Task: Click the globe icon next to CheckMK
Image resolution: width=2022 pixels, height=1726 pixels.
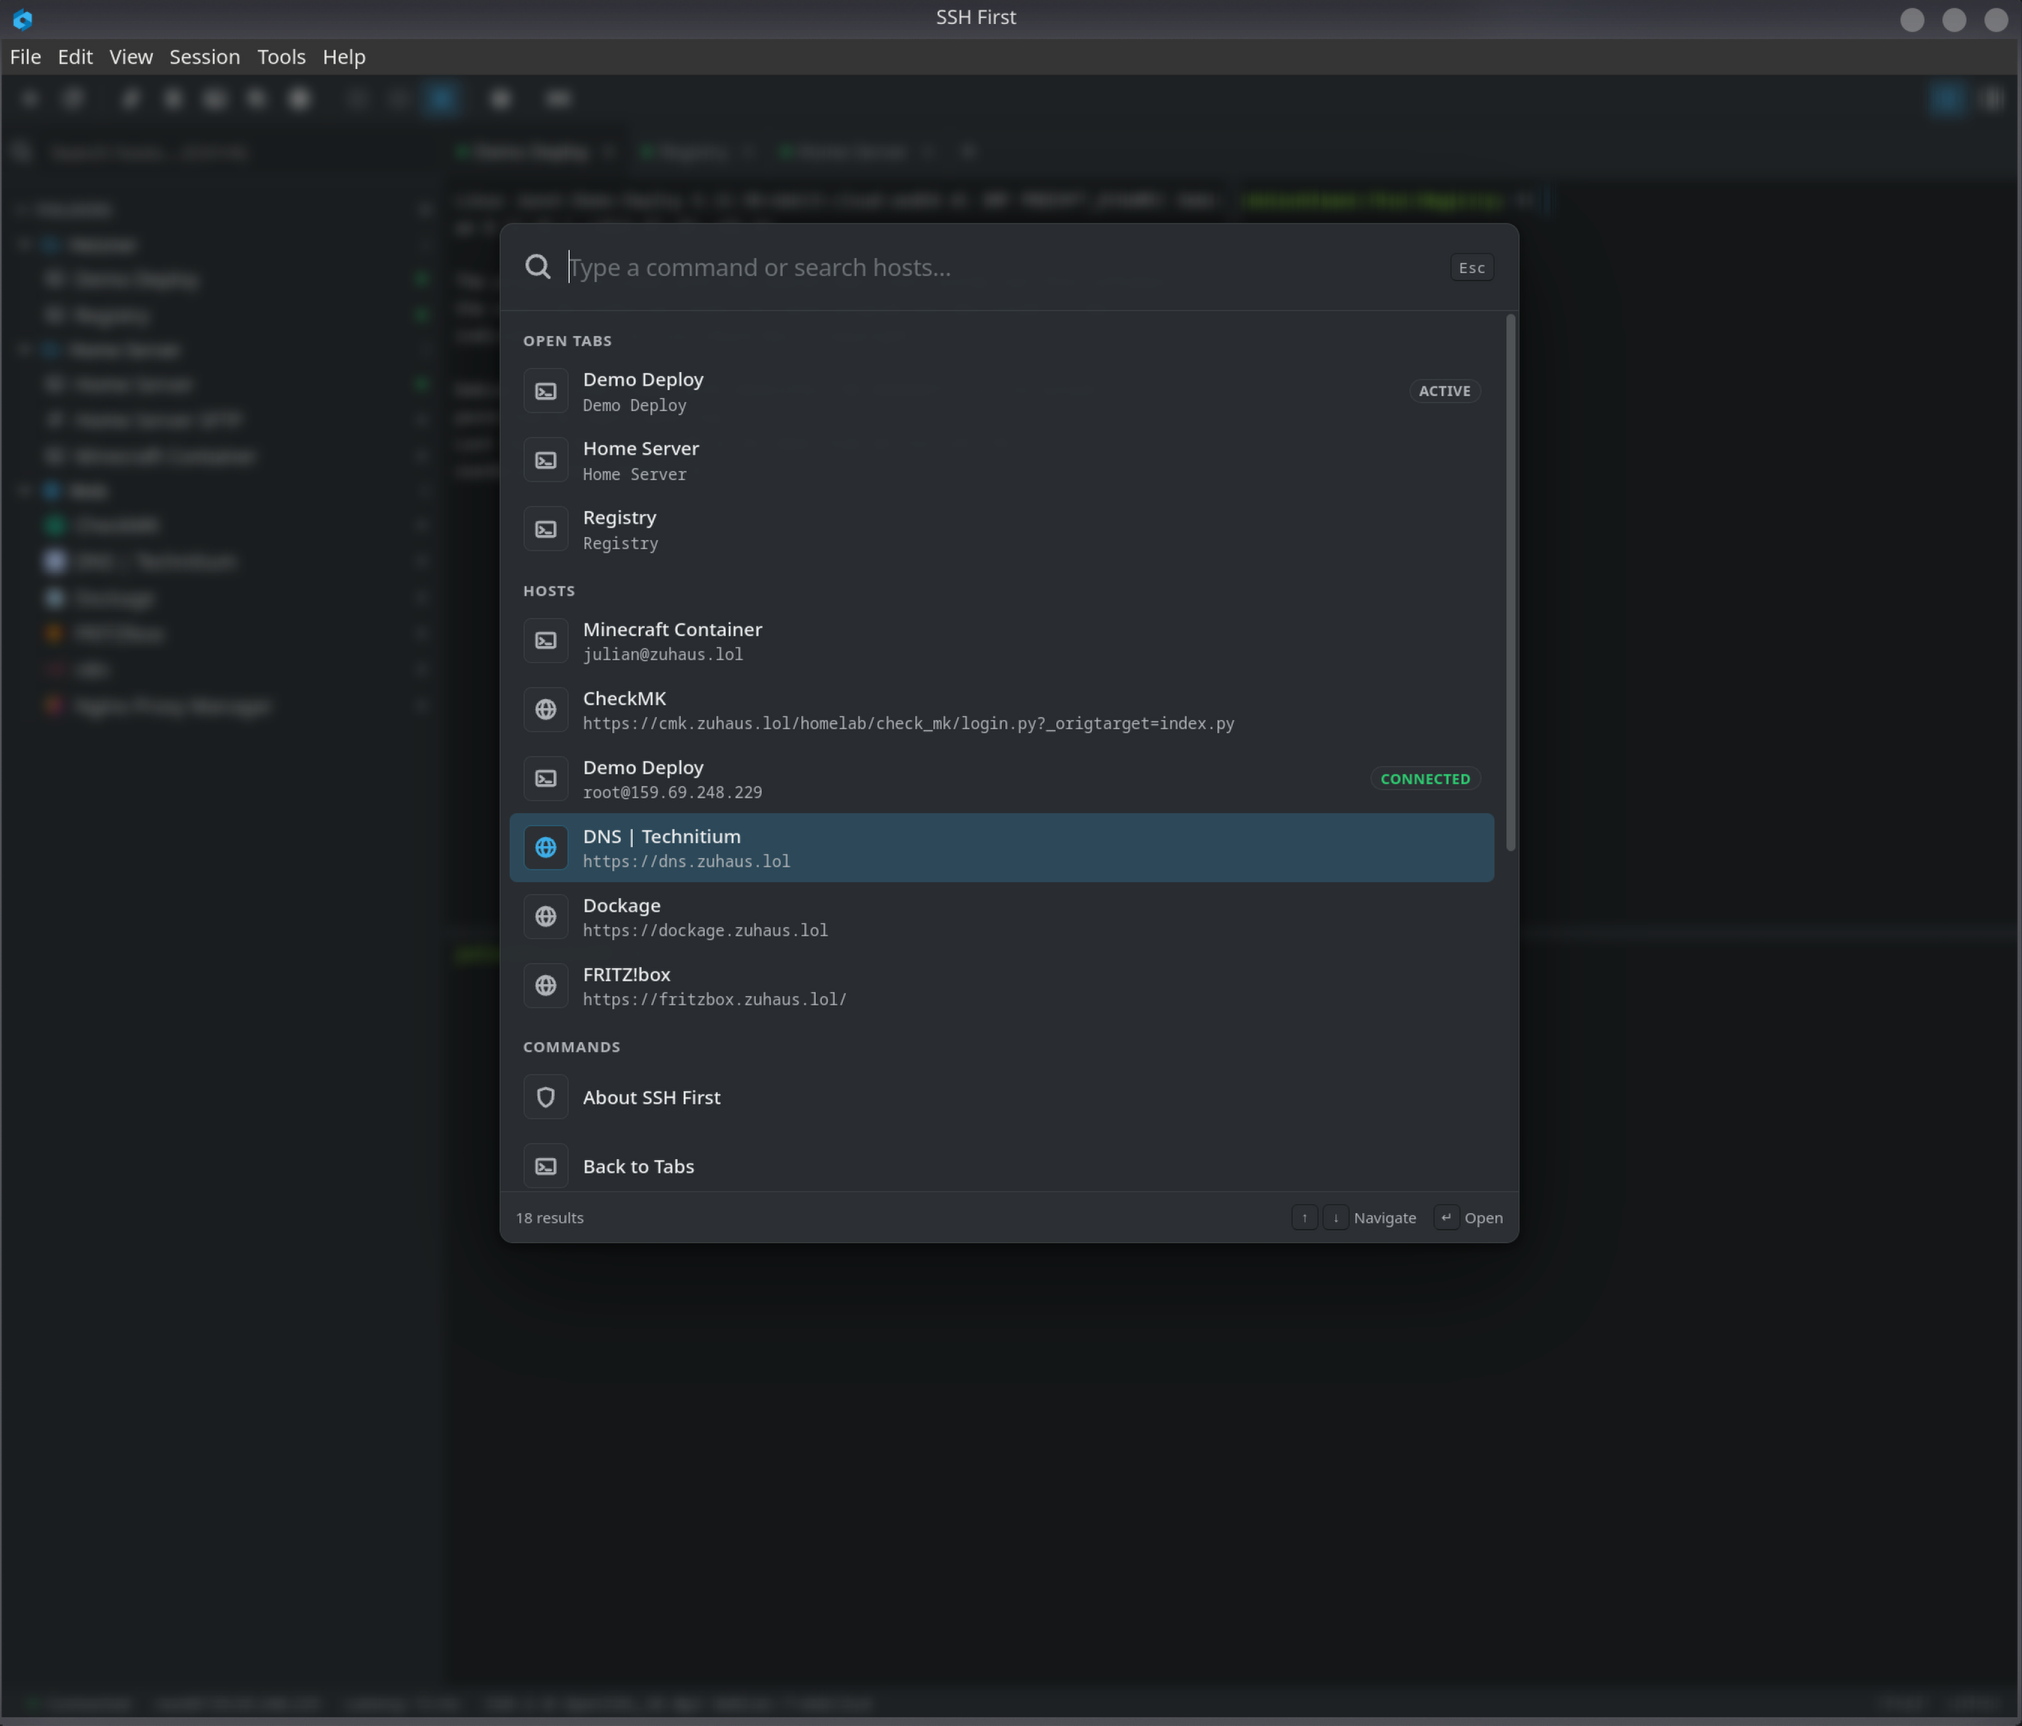Action: point(546,710)
